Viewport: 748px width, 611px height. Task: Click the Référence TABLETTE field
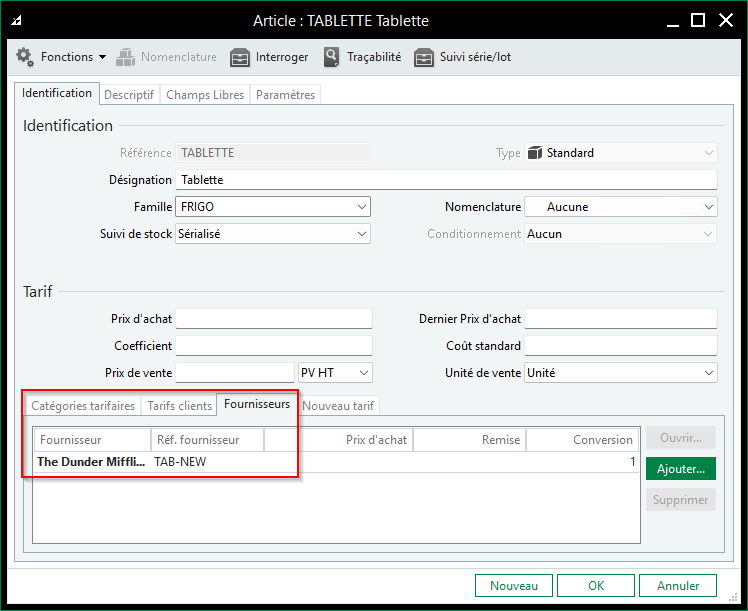pos(273,153)
